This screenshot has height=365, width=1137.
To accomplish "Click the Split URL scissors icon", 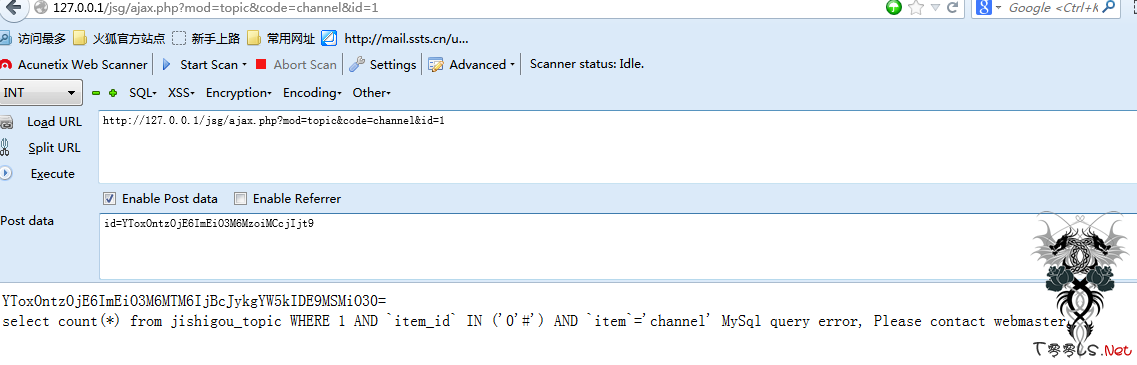I will coord(5,148).
